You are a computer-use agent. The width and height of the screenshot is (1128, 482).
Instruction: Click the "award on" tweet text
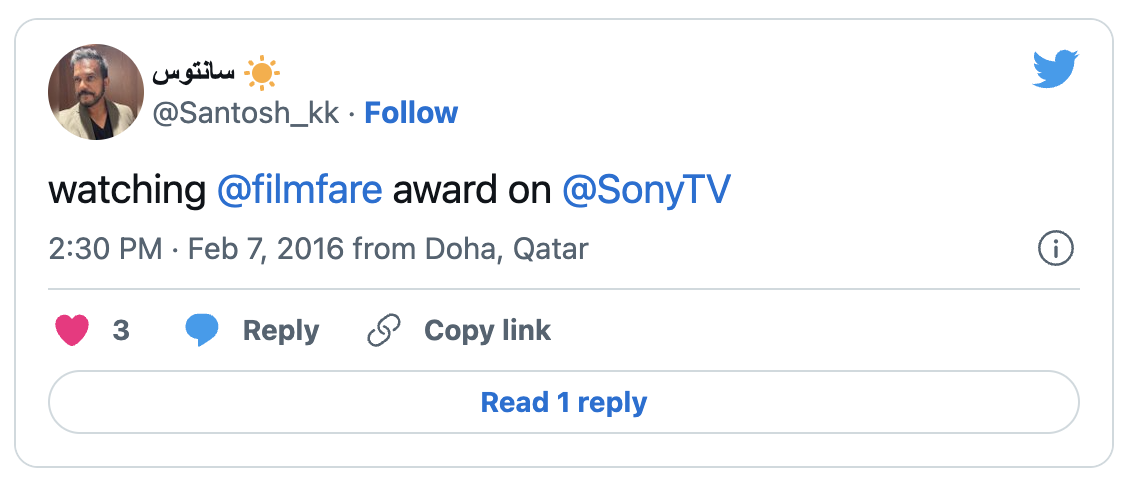pyautogui.click(x=471, y=190)
